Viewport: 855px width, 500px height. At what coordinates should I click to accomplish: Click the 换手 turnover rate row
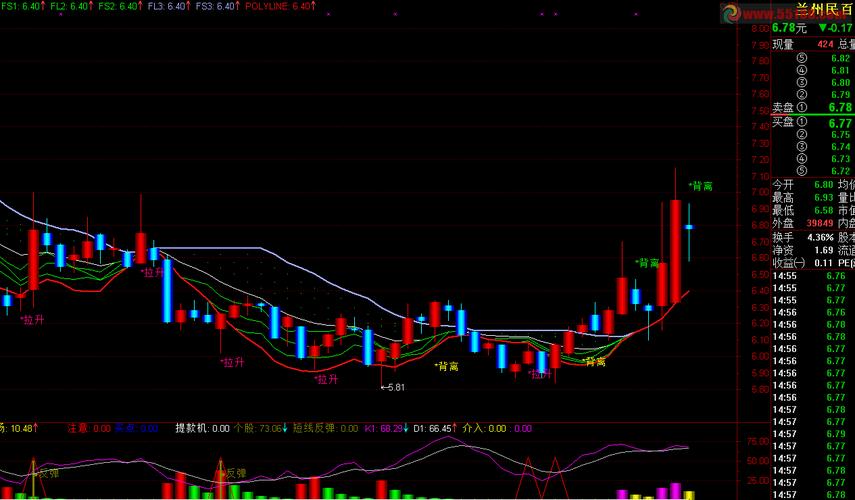pos(802,237)
